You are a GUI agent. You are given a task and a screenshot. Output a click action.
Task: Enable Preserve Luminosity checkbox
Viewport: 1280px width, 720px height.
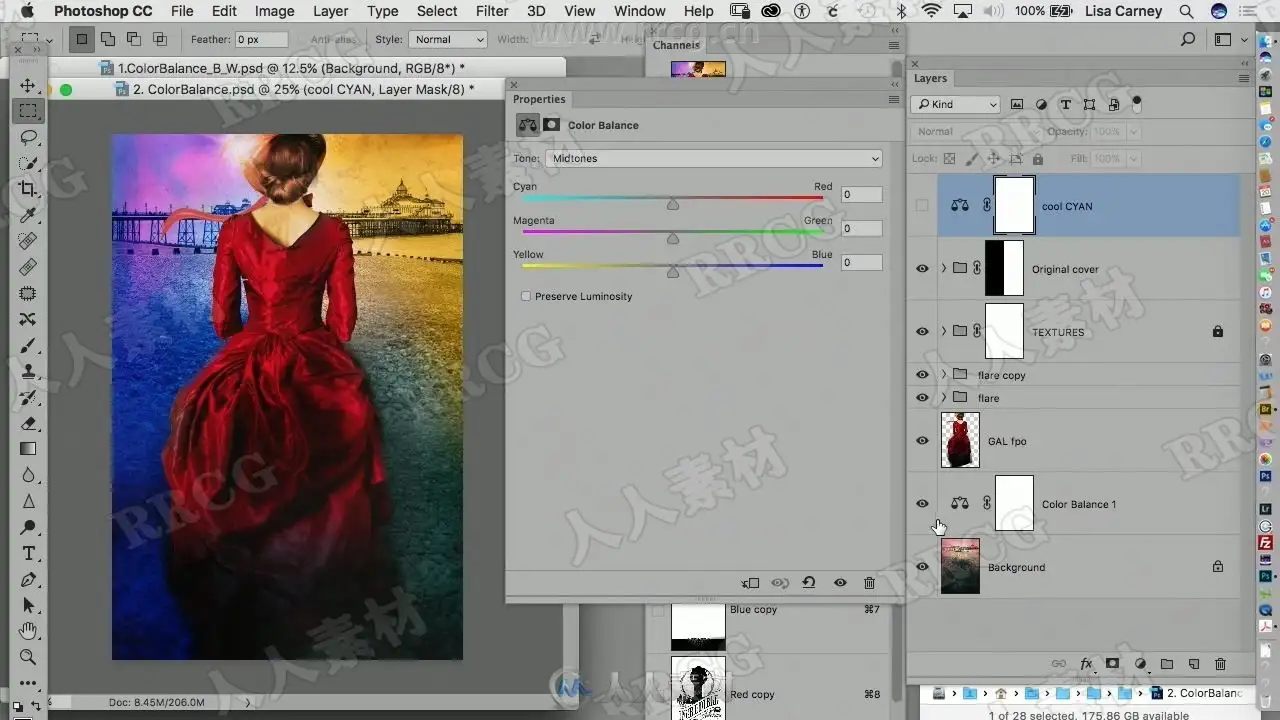526,297
